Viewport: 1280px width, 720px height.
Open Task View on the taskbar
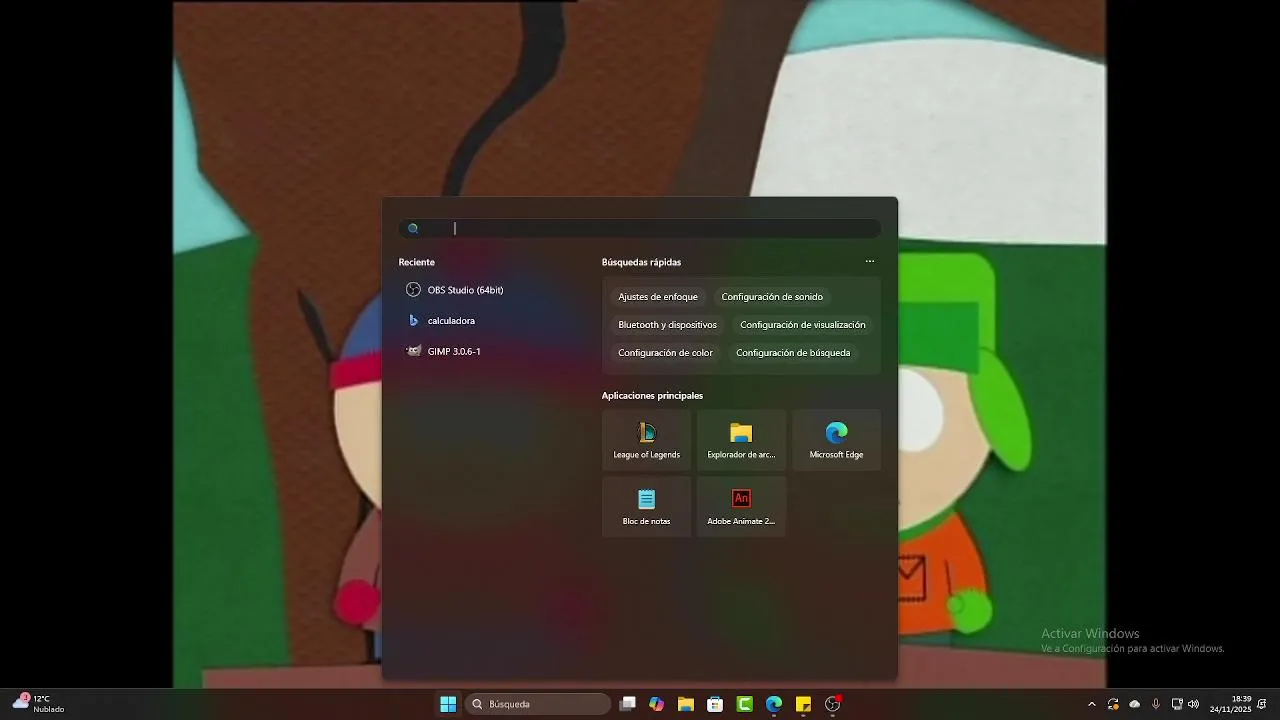pyautogui.click(x=627, y=704)
